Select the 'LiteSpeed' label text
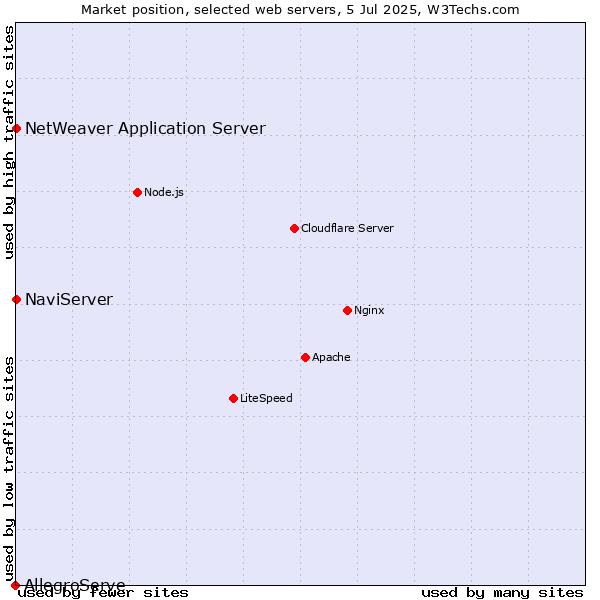This screenshot has width=600, height=600. [x=266, y=398]
